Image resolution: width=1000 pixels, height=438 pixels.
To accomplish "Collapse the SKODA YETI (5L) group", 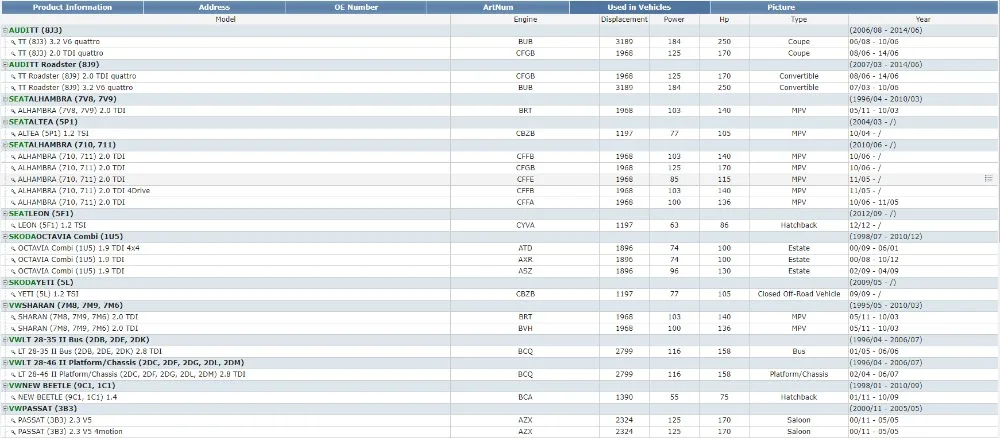I will click(5, 282).
